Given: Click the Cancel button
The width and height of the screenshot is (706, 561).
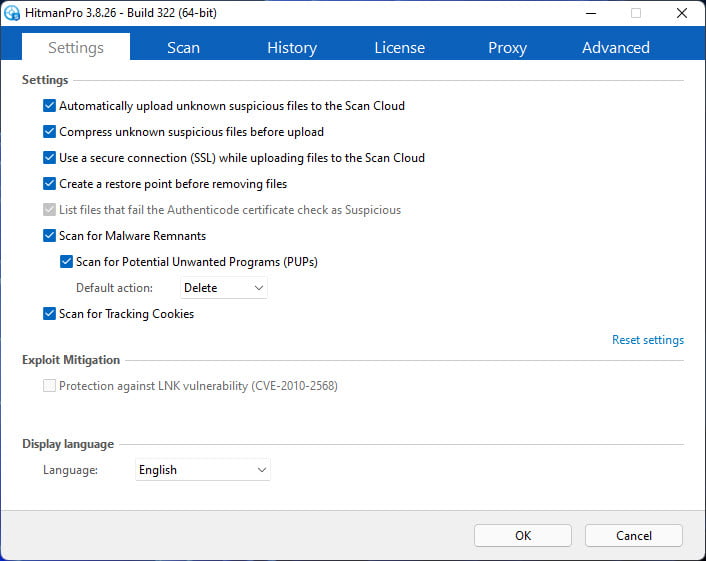Looking at the screenshot, I should [x=634, y=535].
